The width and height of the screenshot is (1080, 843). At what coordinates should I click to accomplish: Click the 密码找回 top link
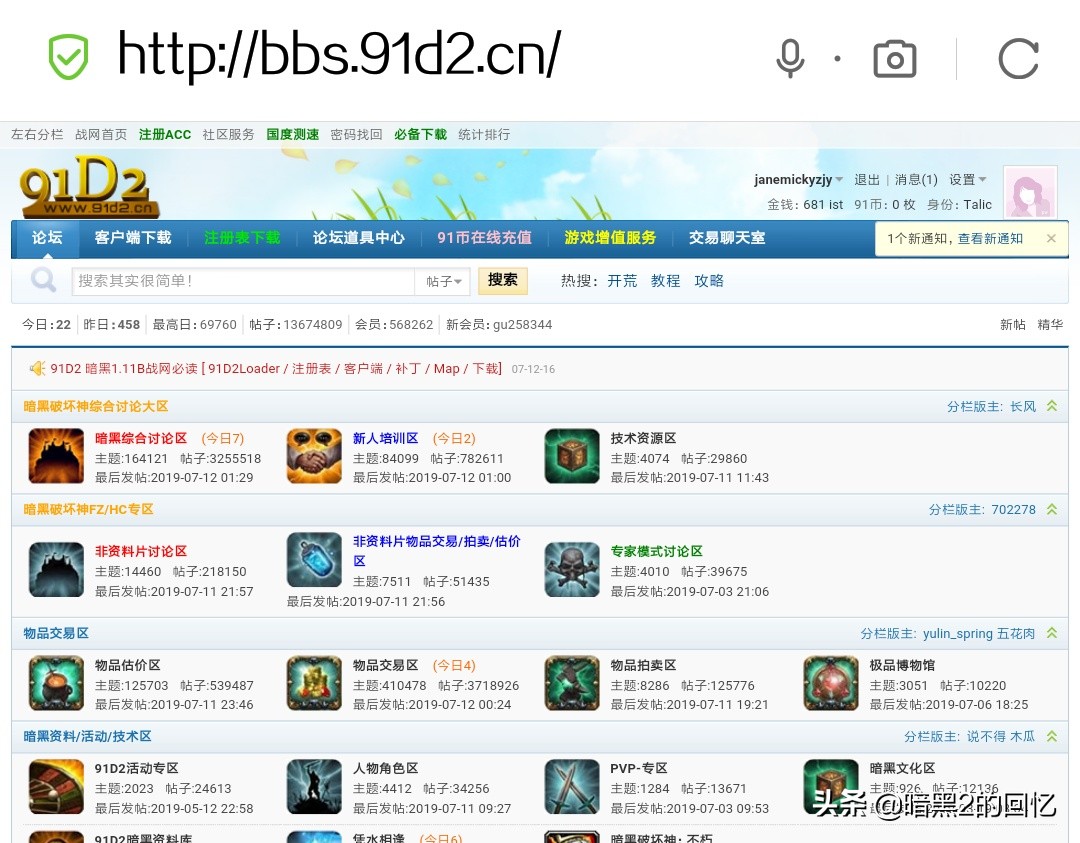pos(356,134)
